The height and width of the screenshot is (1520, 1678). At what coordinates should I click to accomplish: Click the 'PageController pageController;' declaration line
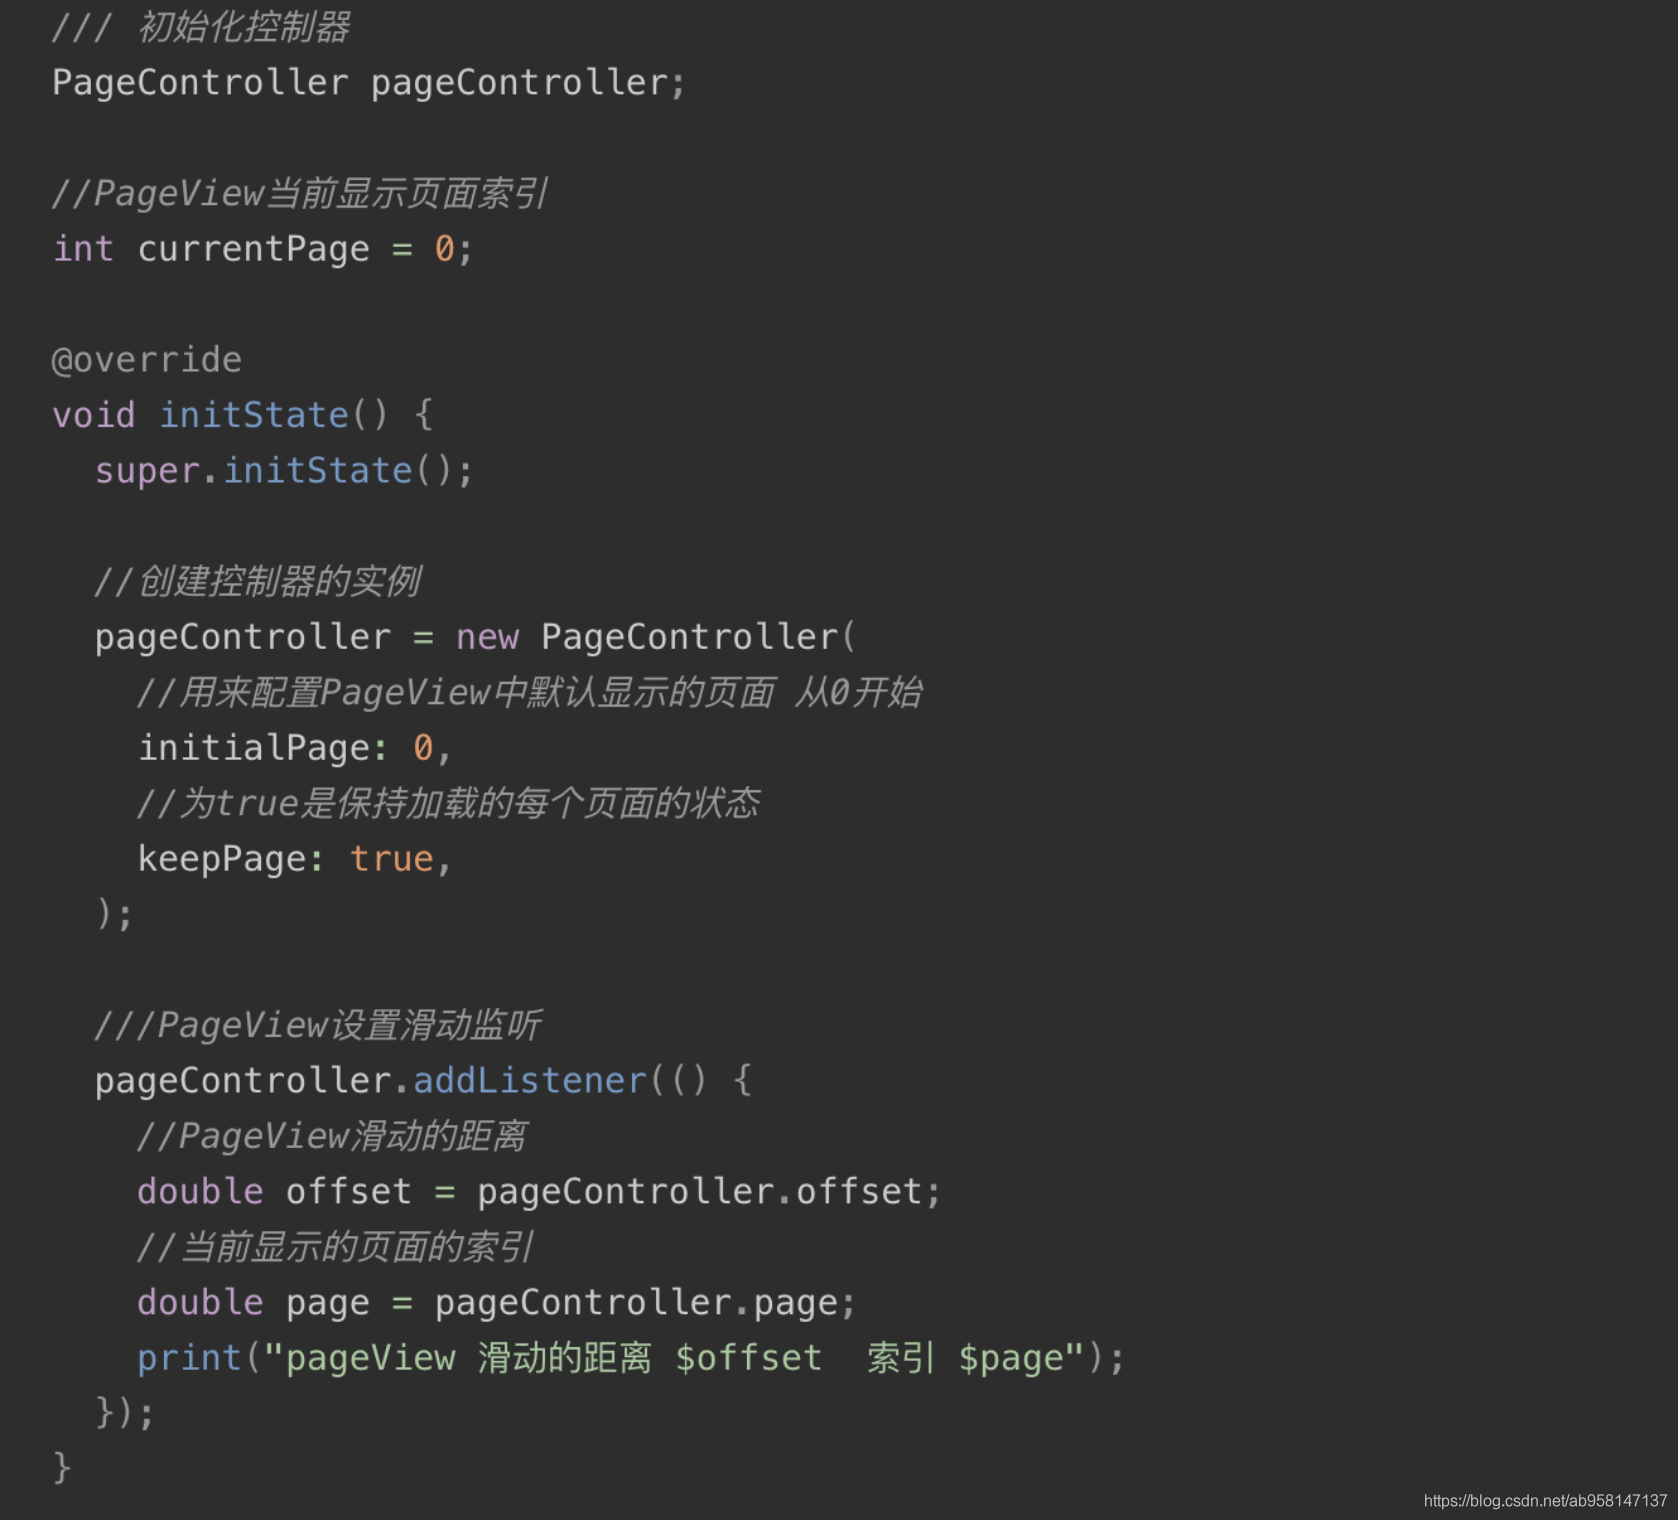[x=369, y=83]
